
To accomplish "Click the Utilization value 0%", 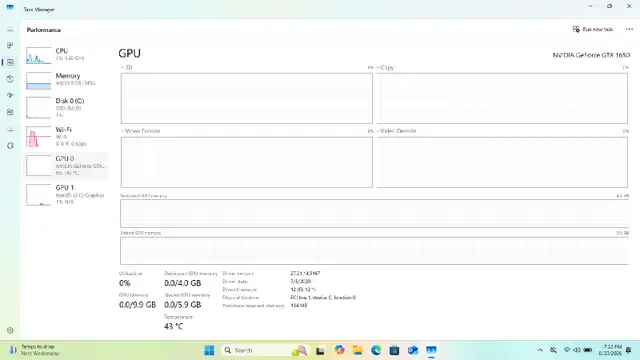I will click(124, 283).
